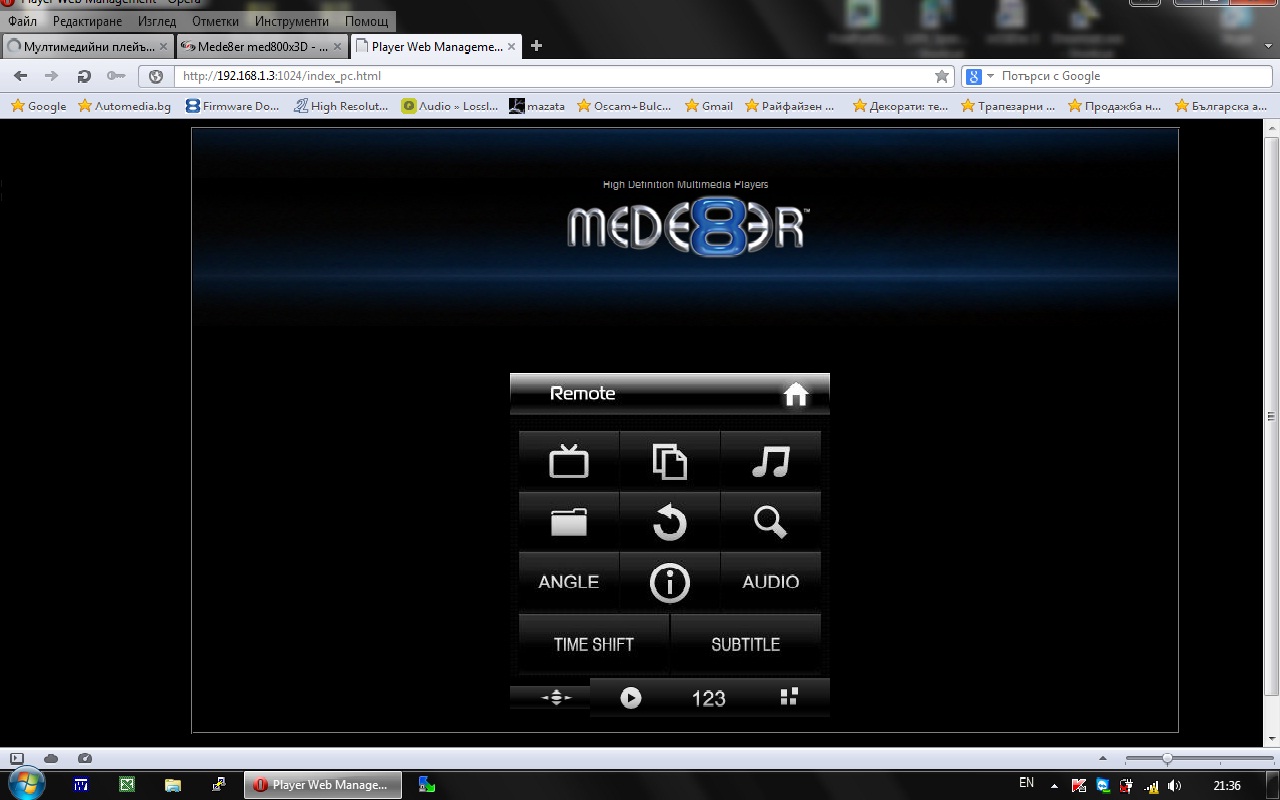Click the Opera Link cloud icon
This screenshot has height=800, width=1280.
51,759
